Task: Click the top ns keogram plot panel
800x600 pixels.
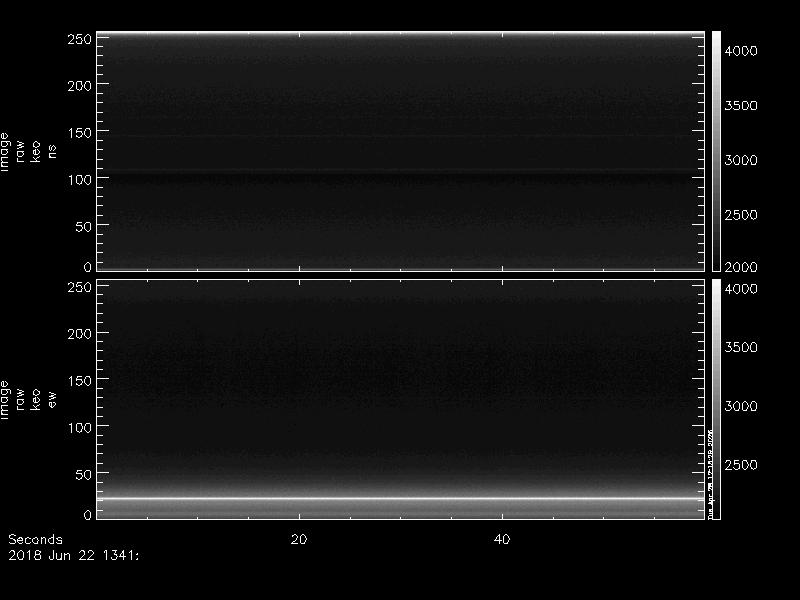Action: click(401, 152)
